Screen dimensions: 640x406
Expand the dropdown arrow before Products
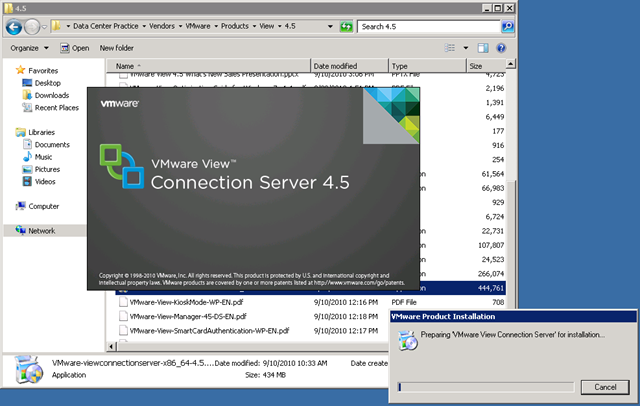(216, 27)
